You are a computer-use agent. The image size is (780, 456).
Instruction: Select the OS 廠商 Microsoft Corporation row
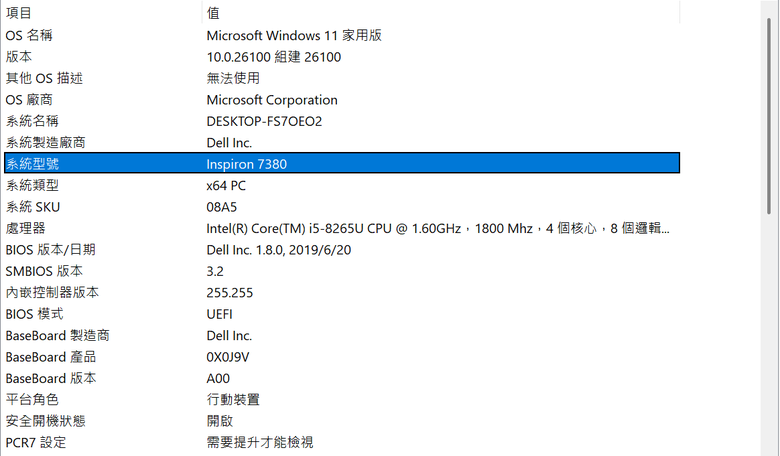point(342,99)
